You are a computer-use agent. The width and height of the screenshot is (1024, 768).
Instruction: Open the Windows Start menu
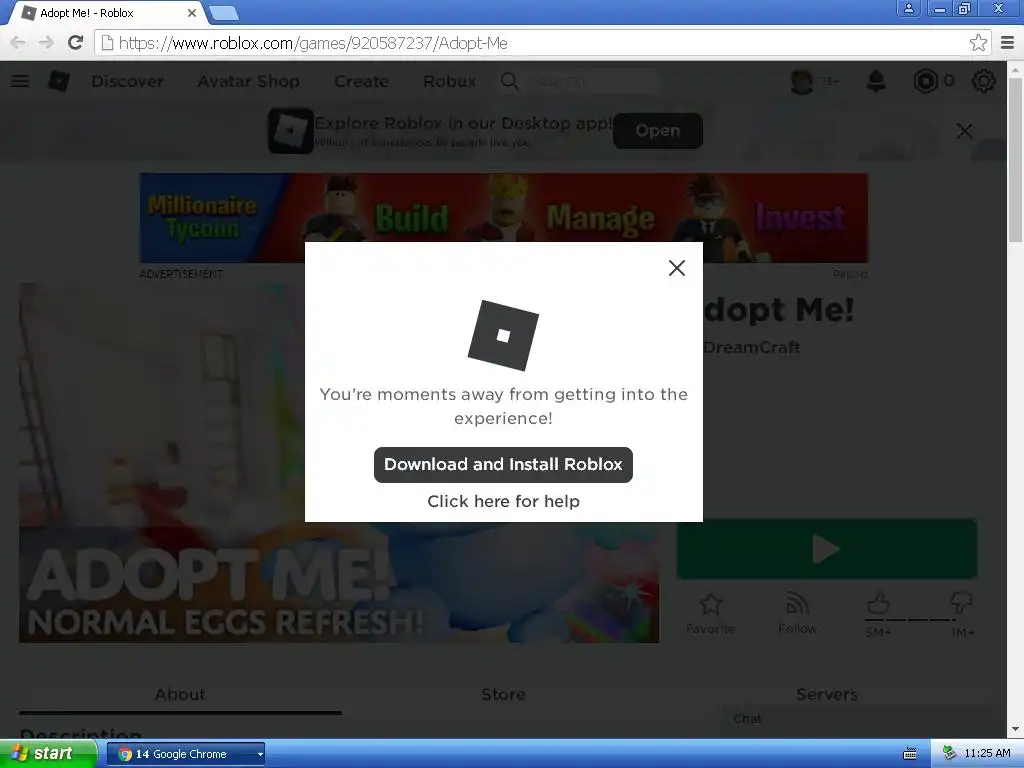point(48,754)
